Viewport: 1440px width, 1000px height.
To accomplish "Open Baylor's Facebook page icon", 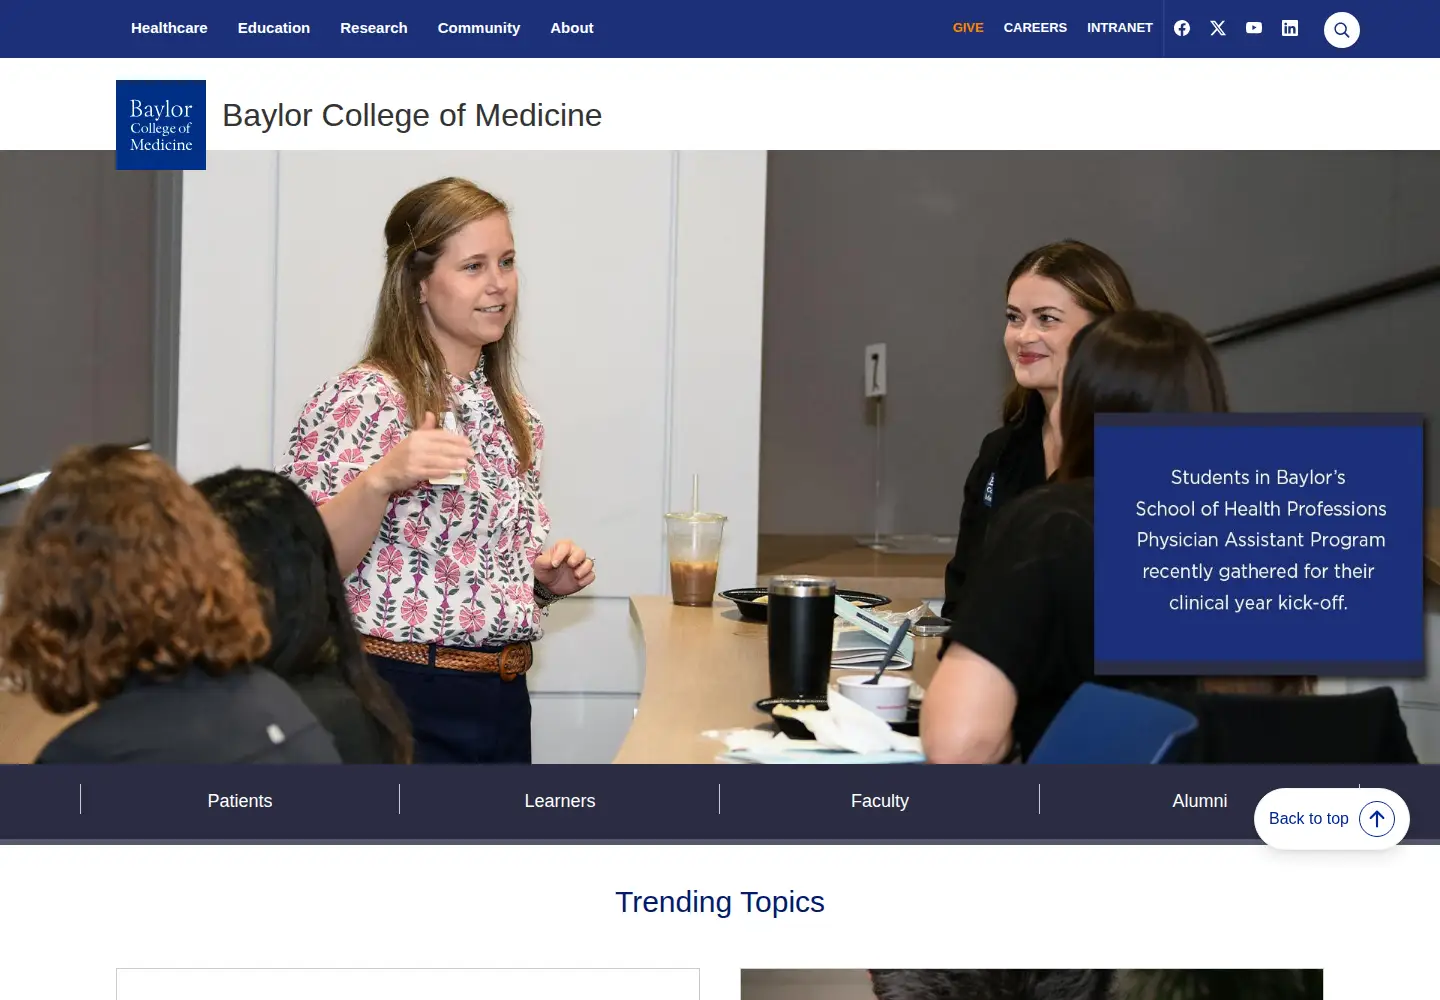I will (x=1182, y=28).
